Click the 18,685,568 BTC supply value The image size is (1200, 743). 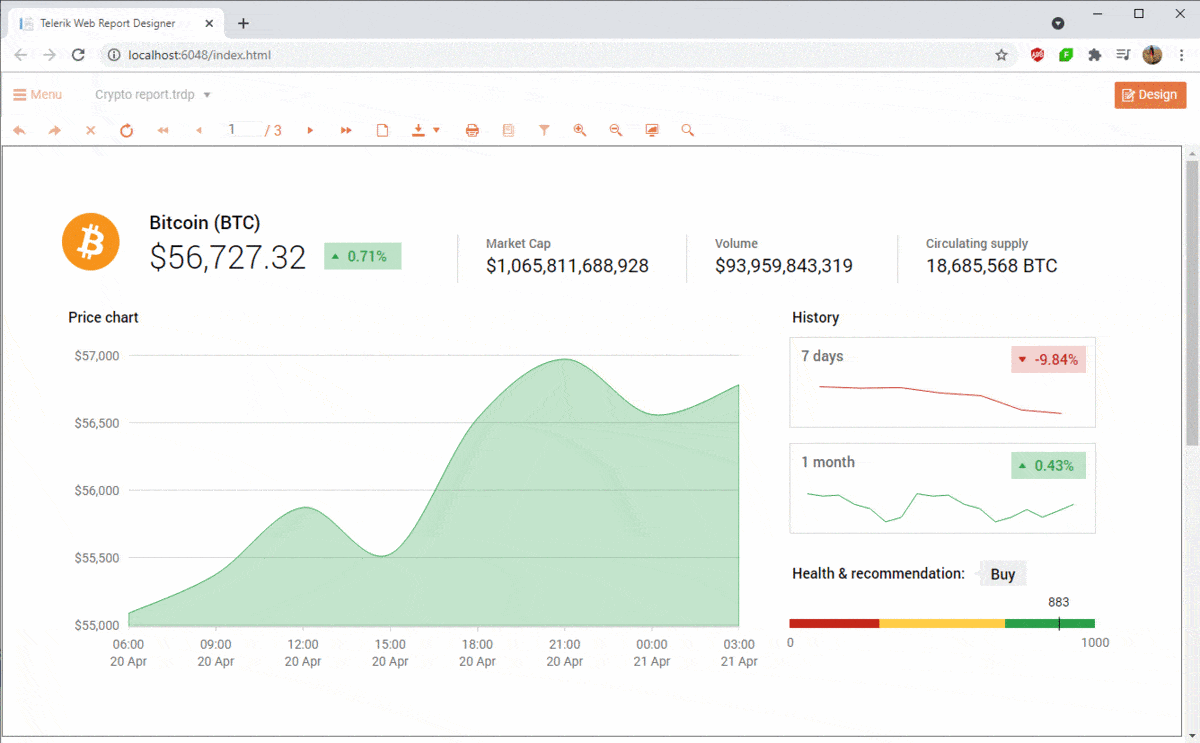pos(991,266)
